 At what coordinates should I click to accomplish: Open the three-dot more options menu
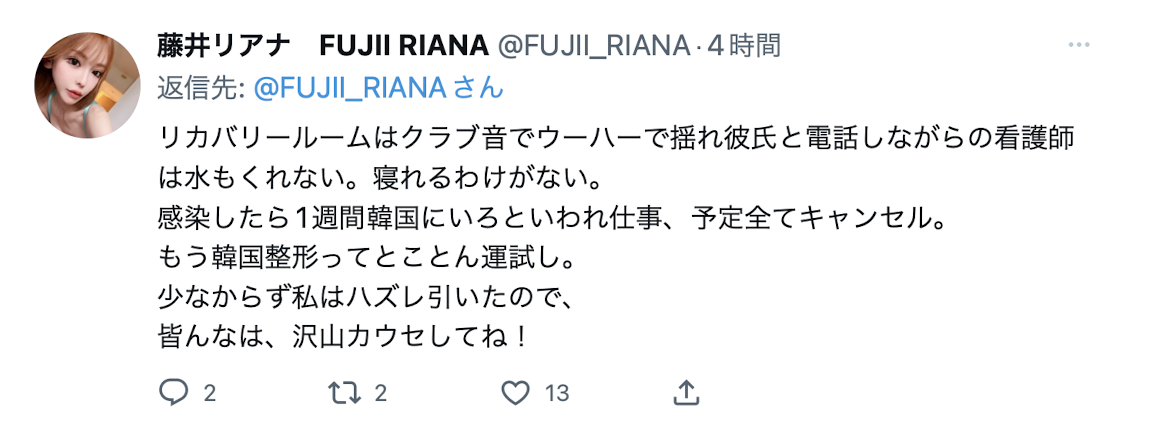click(1078, 46)
